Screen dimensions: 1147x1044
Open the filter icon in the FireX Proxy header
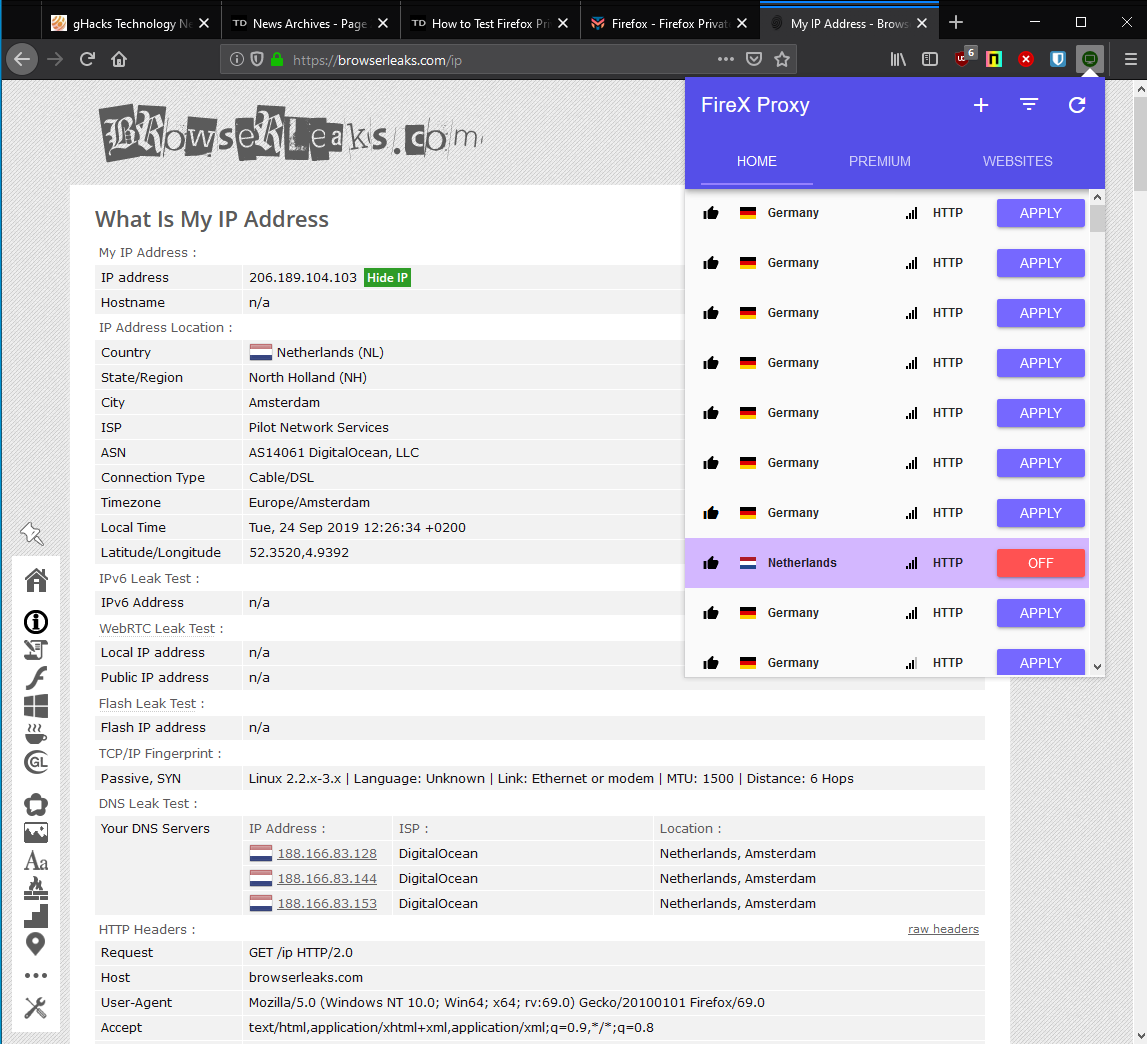pyautogui.click(x=1029, y=105)
